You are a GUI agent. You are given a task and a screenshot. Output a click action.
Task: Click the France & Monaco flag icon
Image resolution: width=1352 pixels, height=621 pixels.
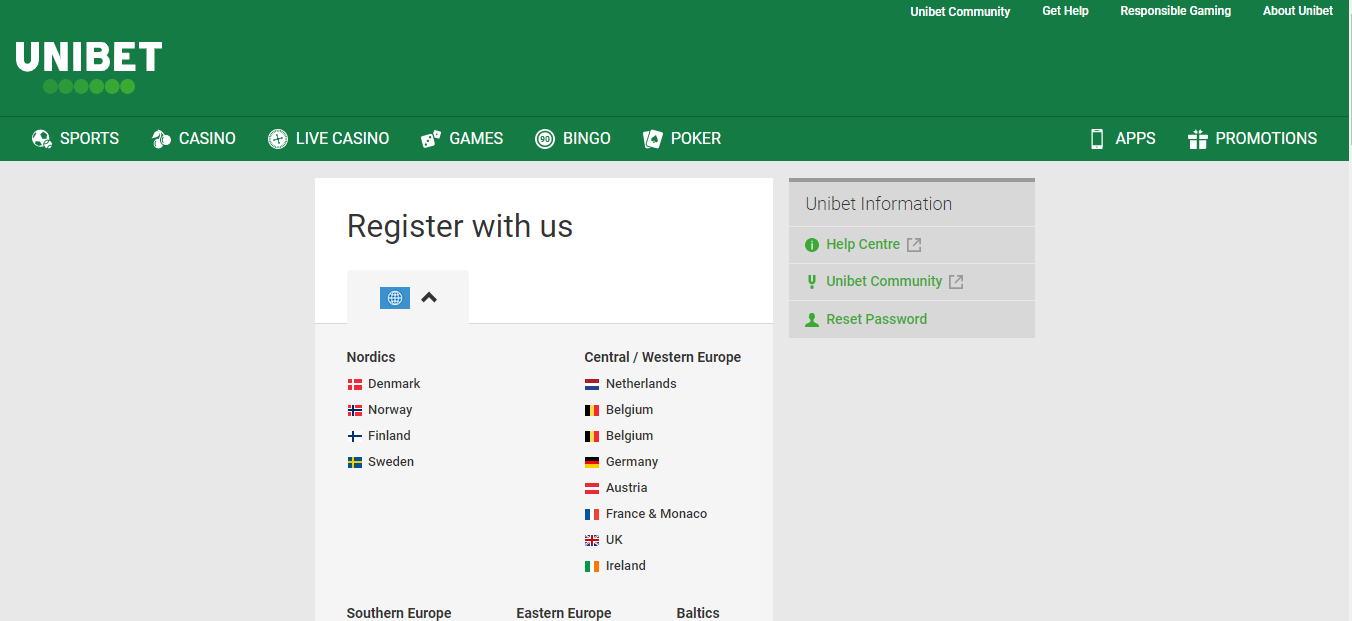(x=592, y=514)
